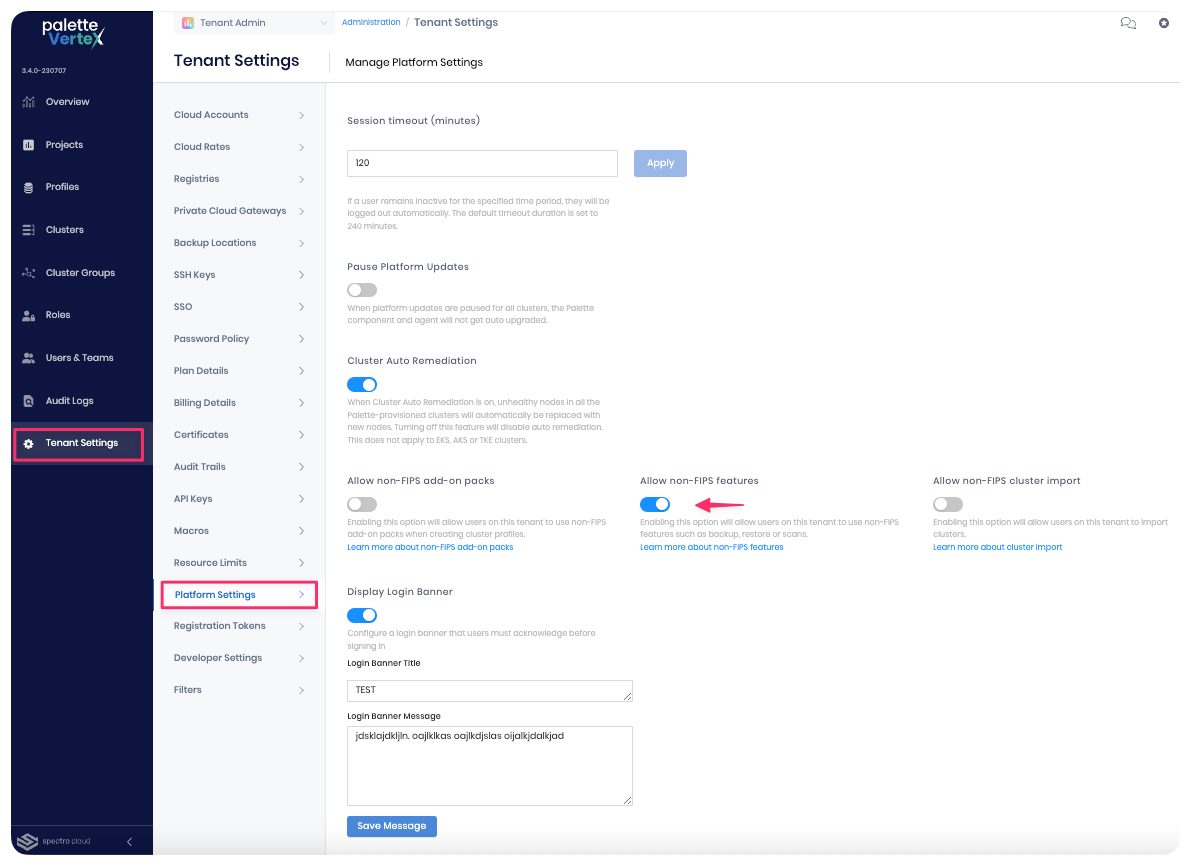Viewport: 1191px width, 866px height.
Task: Go to Overview in sidebar
Action: coord(68,102)
